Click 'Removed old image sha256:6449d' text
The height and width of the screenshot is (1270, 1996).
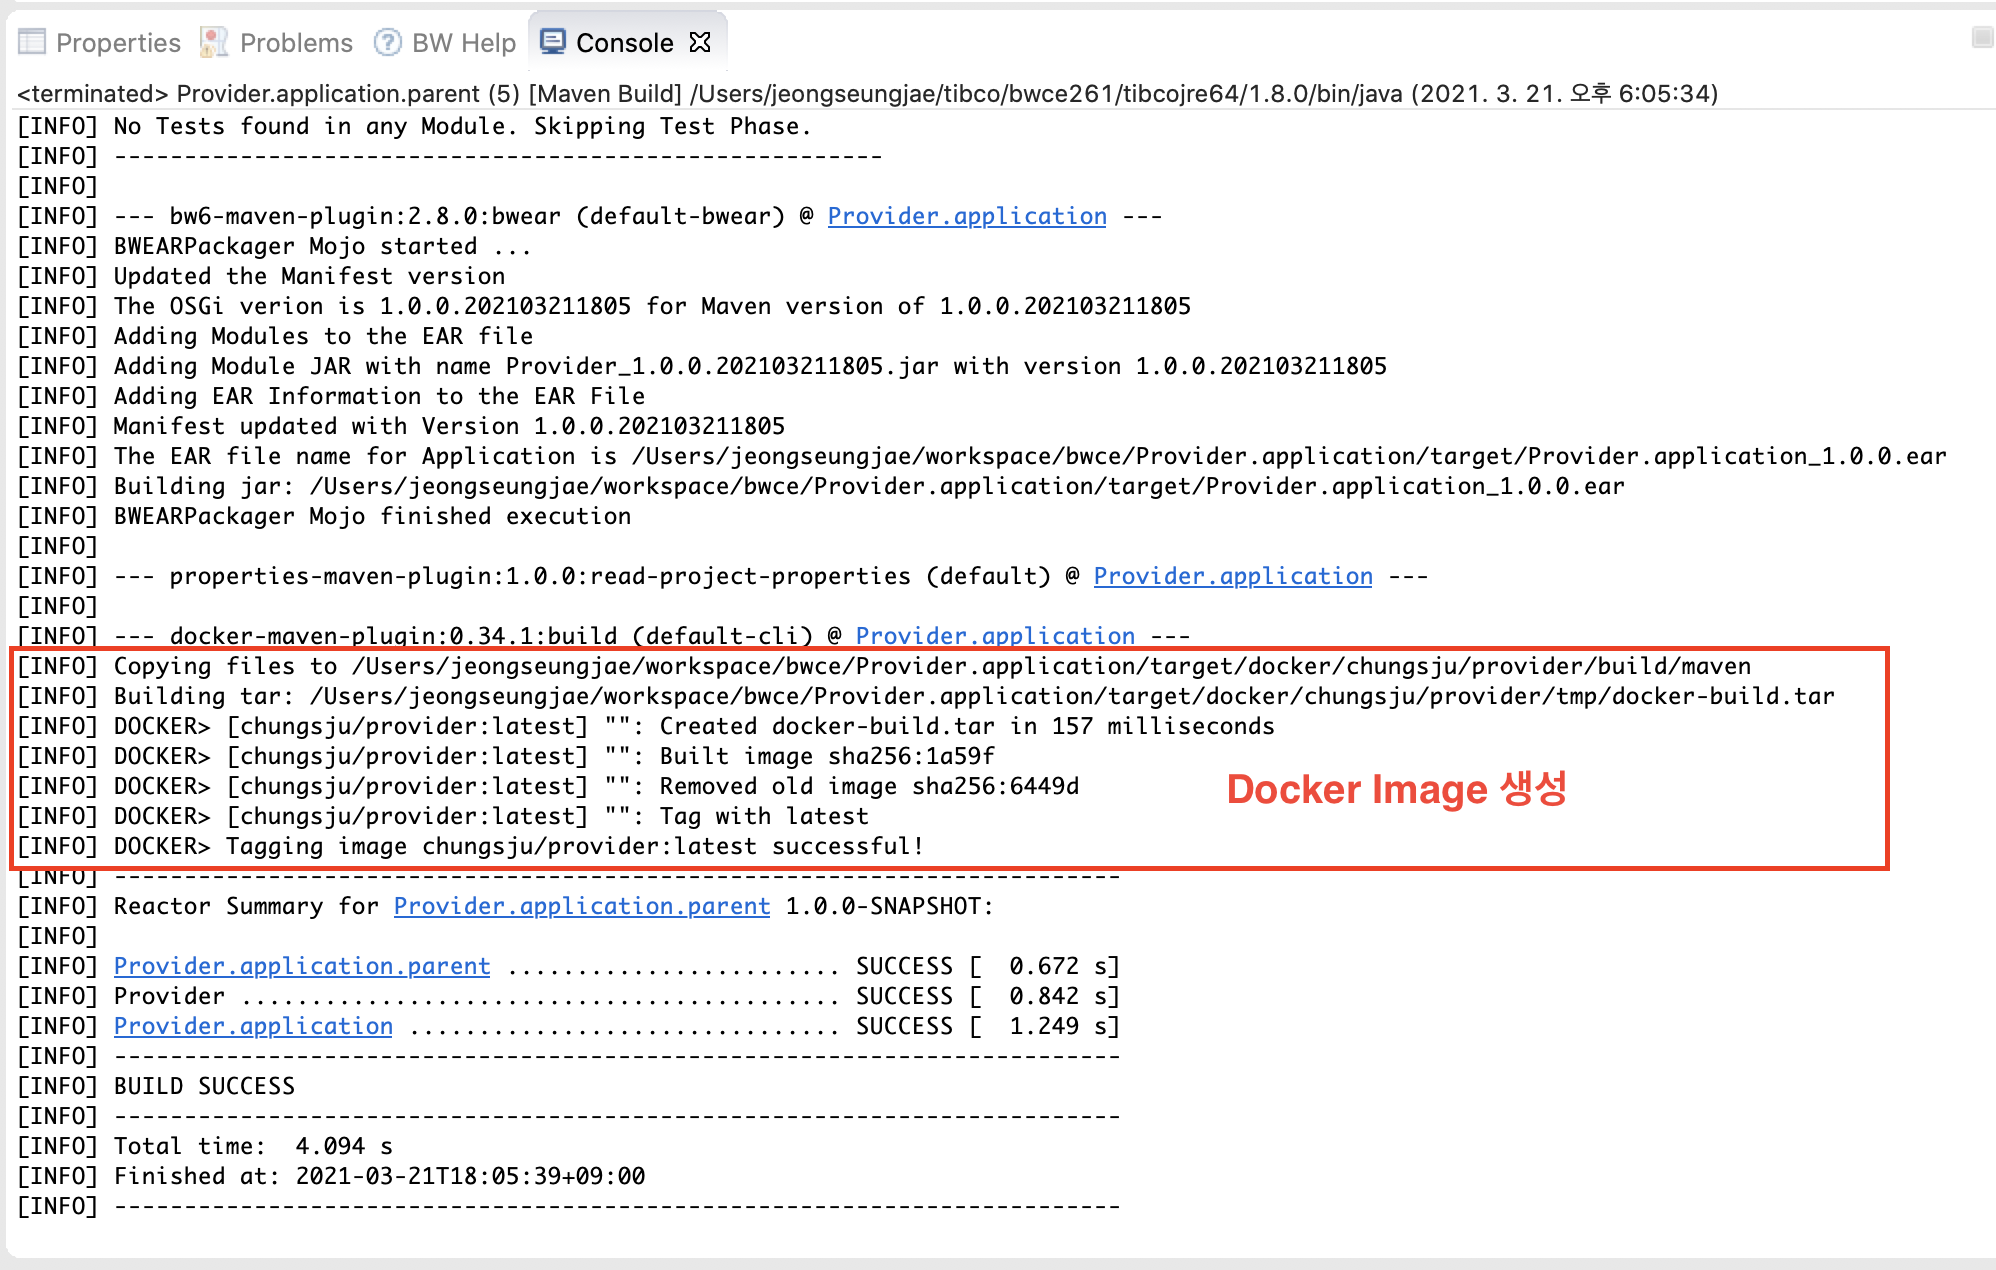[869, 786]
